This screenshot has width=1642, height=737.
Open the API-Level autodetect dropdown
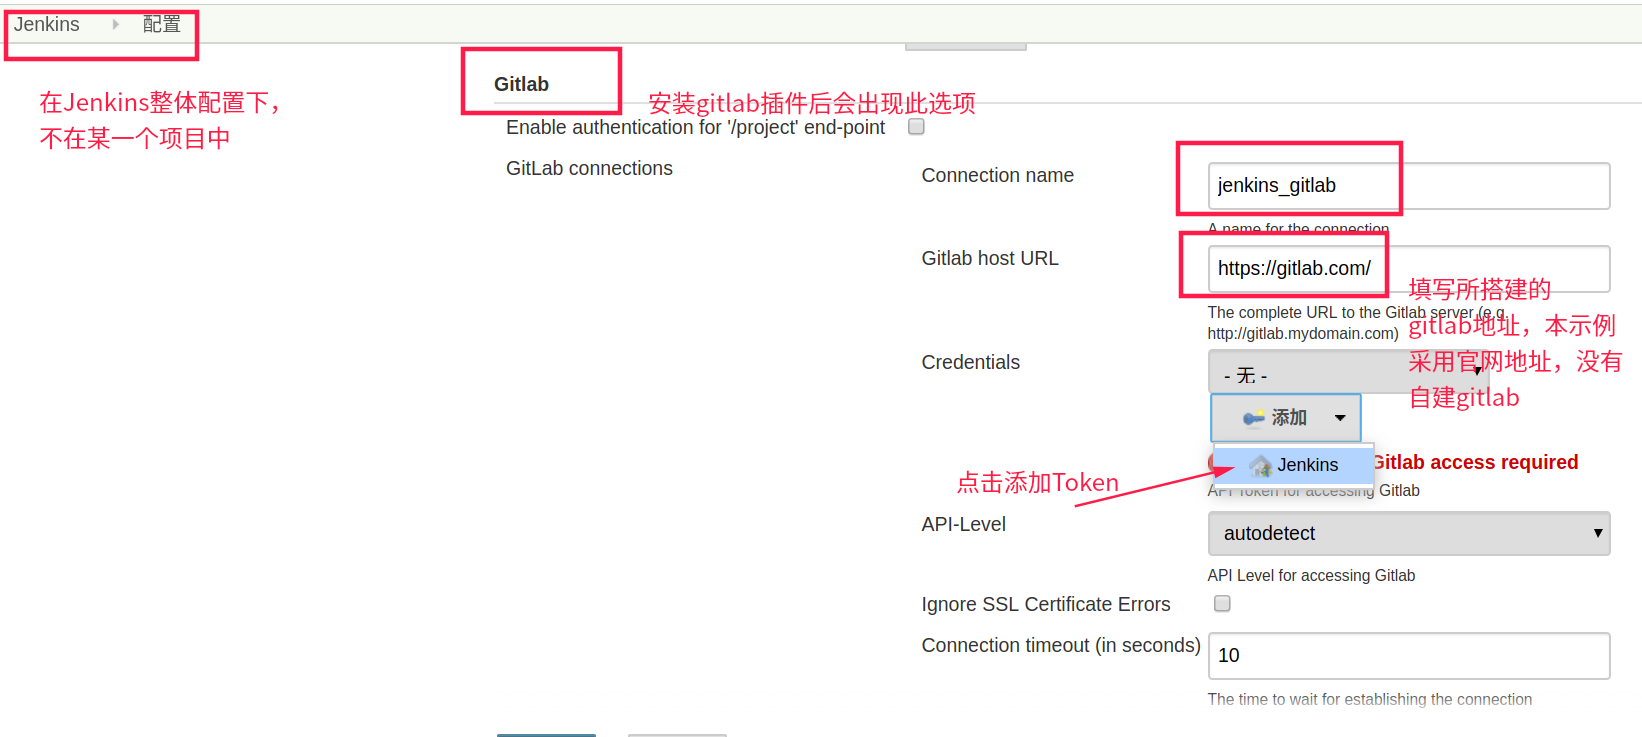[1408, 534]
